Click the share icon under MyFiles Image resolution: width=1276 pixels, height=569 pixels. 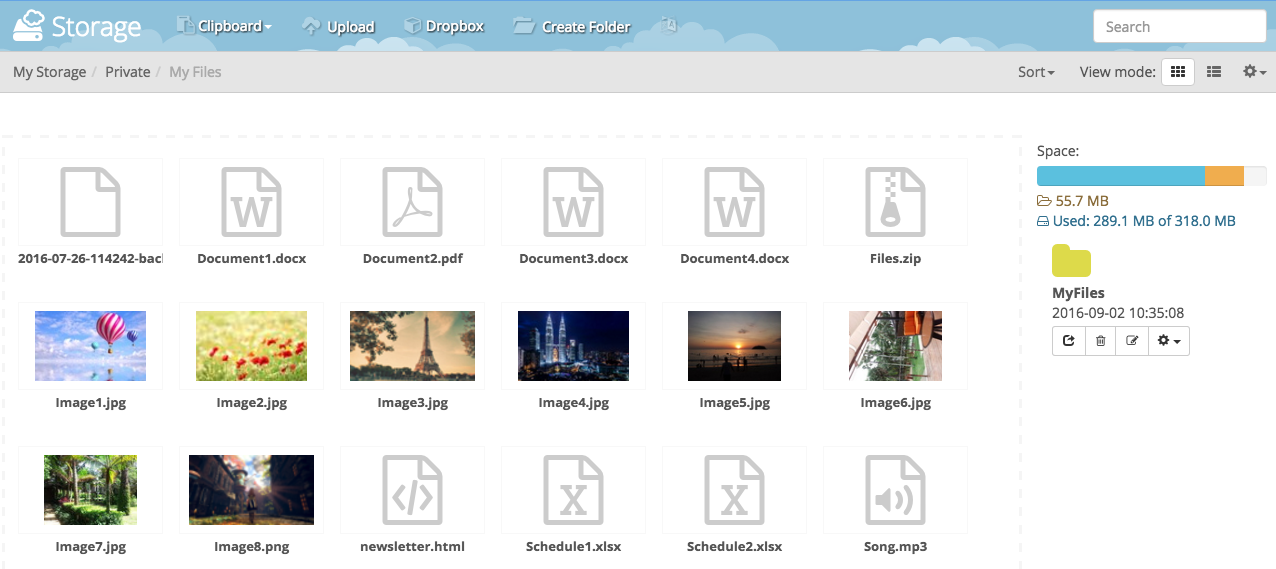(1068, 341)
